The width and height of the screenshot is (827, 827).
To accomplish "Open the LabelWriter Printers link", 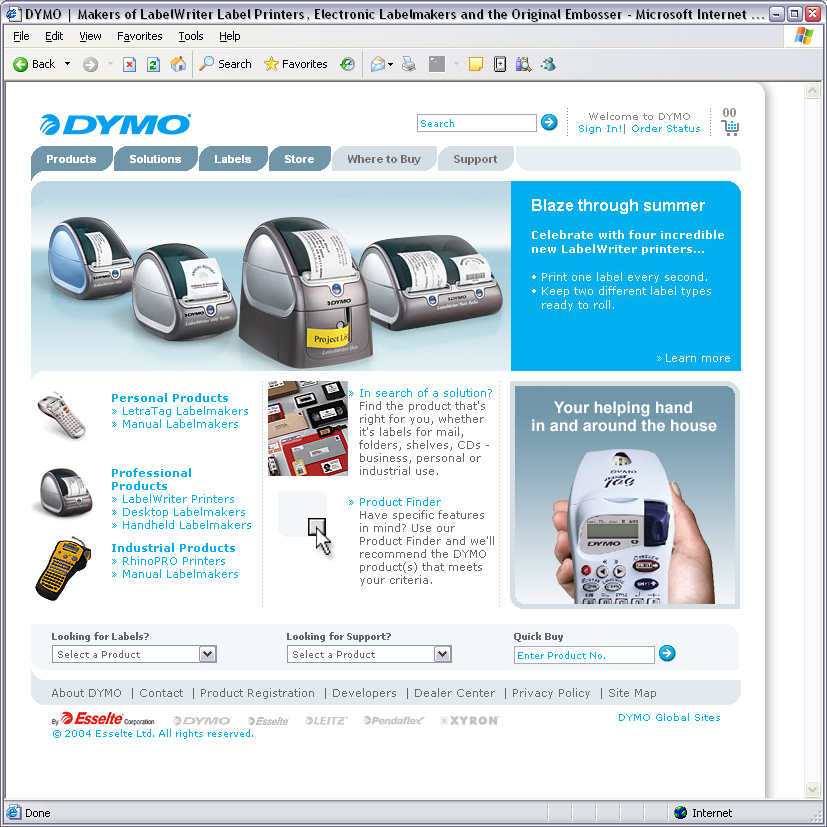I will click(x=178, y=499).
